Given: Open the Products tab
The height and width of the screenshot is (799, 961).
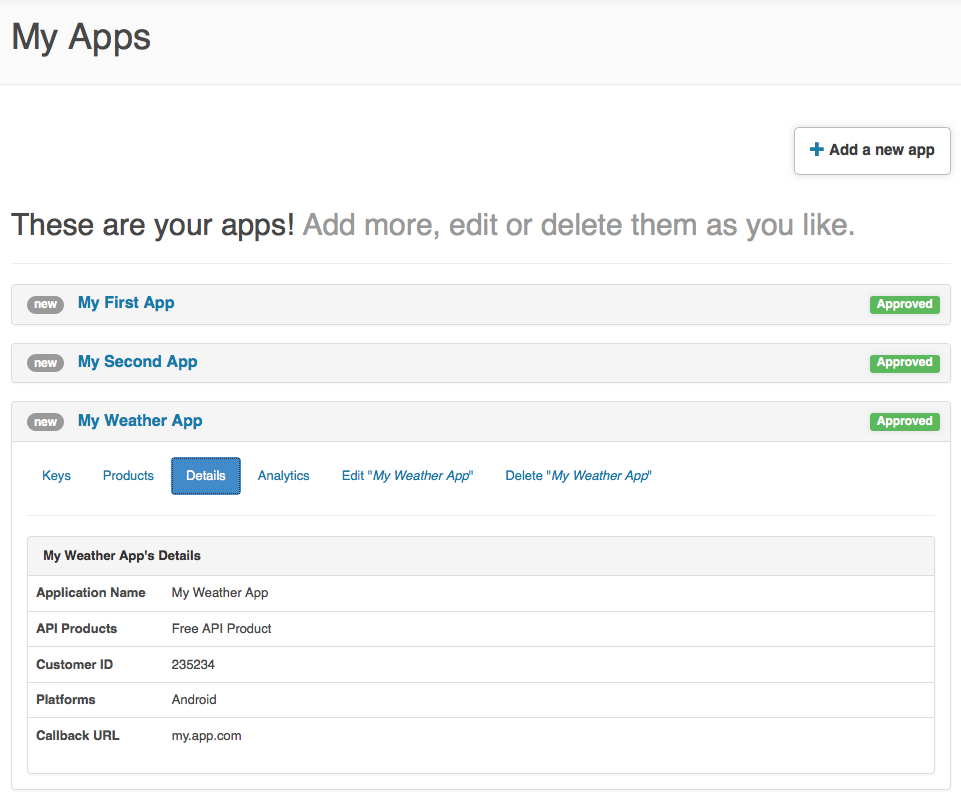Looking at the screenshot, I should click(x=128, y=476).
